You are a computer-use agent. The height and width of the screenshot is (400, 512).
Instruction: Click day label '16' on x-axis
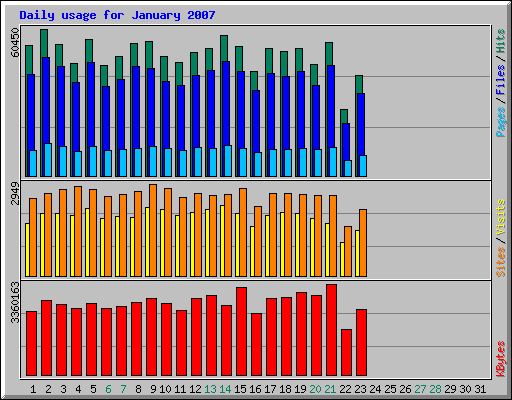click(x=255, y=389)
